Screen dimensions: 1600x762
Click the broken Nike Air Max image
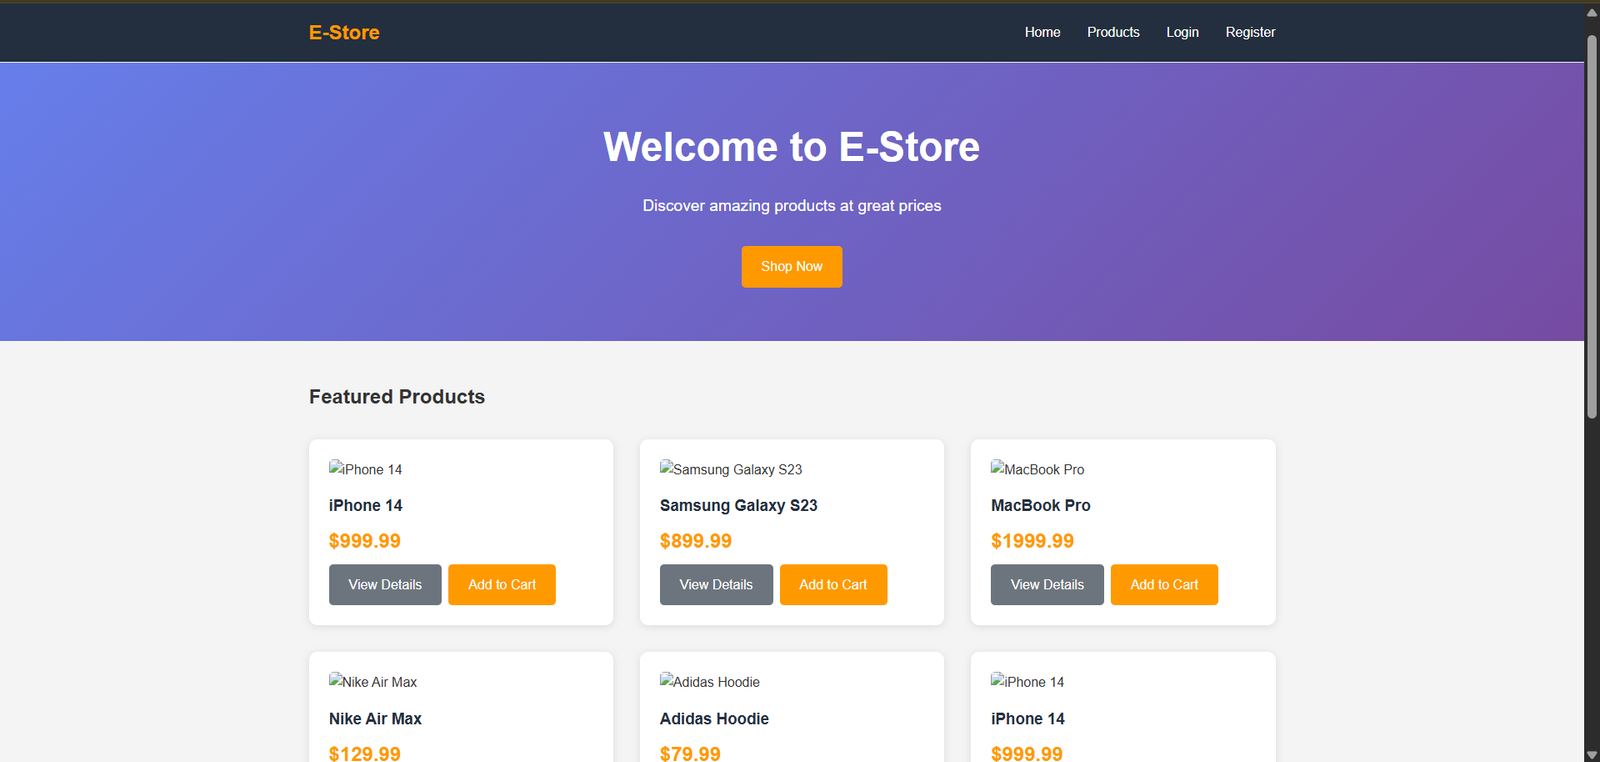coord(373,681)
